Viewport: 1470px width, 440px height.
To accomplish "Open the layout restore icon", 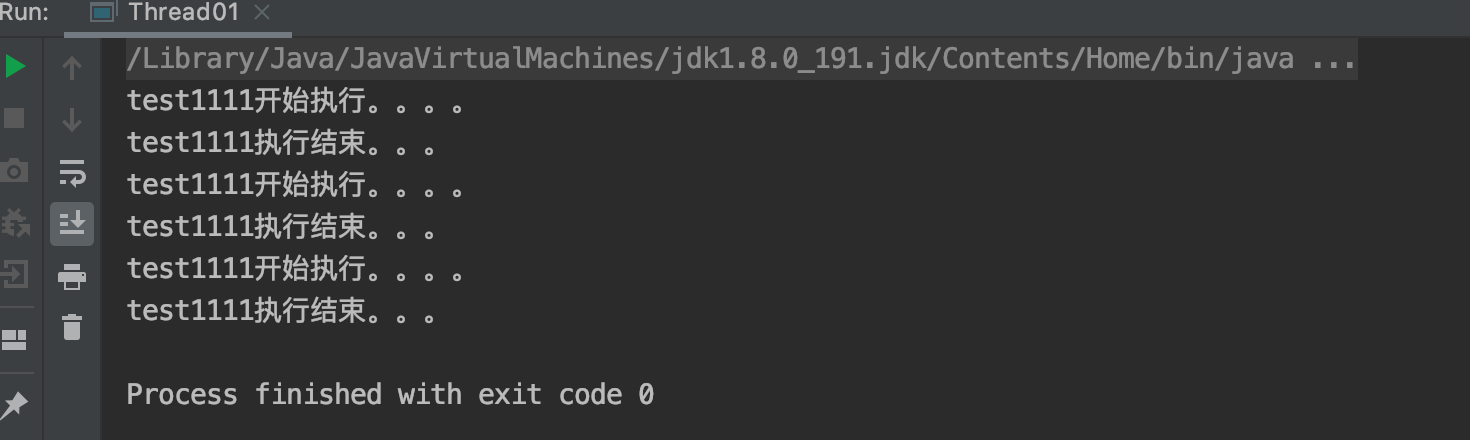I will (x=15, y=340).
